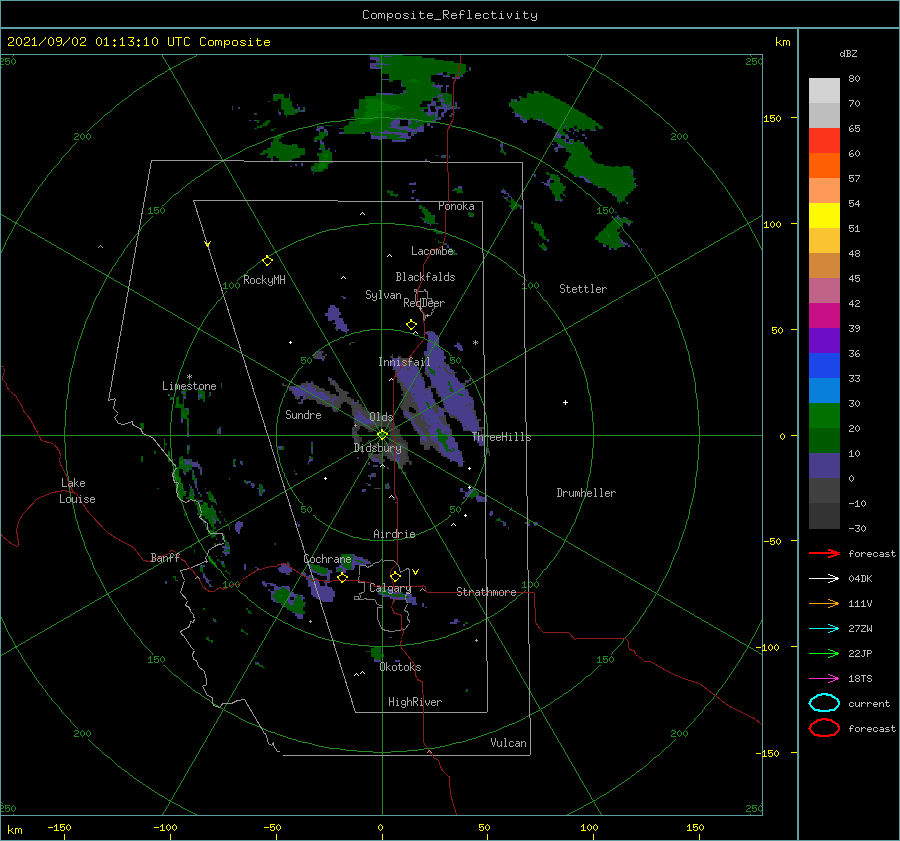
Task: Choose the white 80 dBZ swatch at legend top
Action: click(824, 91)
